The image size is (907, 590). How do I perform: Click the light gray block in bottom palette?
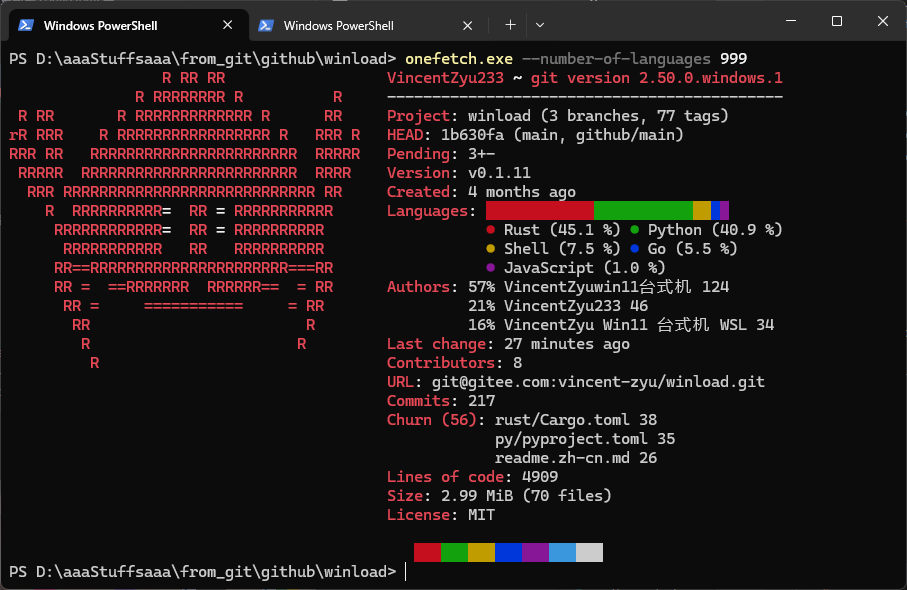coord(589,552)
